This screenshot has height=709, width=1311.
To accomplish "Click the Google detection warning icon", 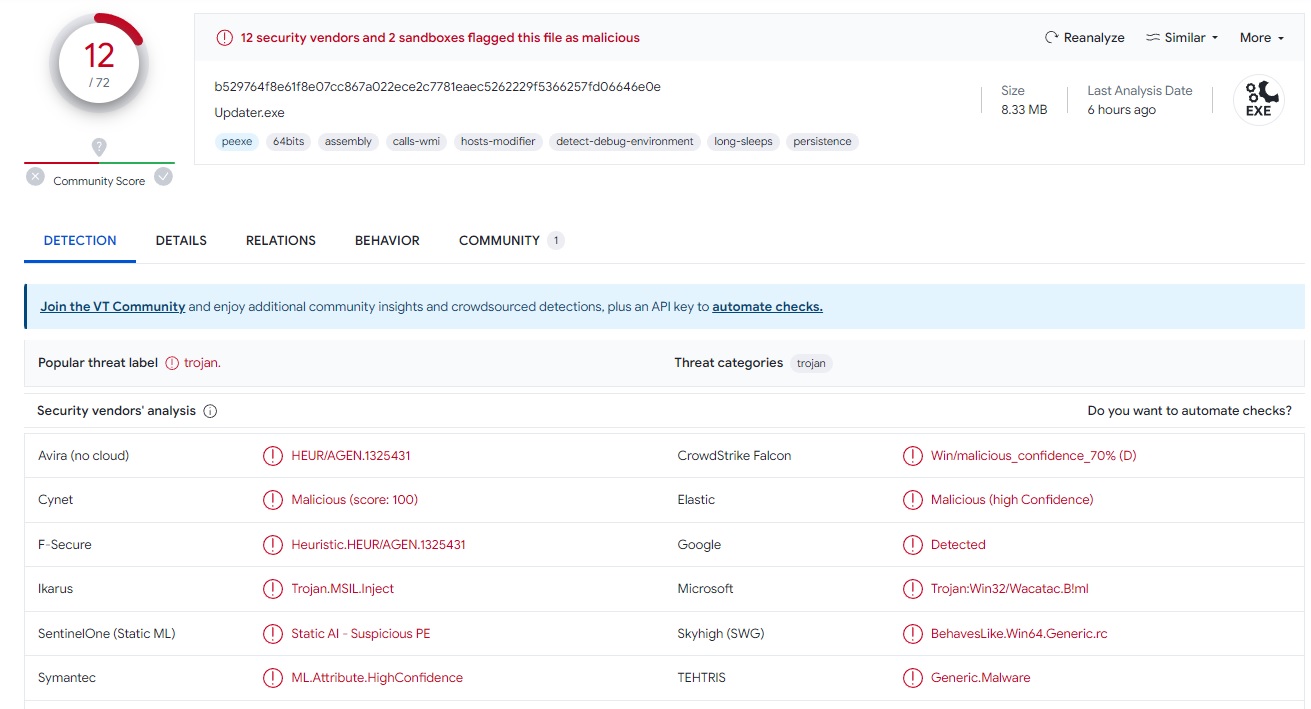I will click(912, 545).
